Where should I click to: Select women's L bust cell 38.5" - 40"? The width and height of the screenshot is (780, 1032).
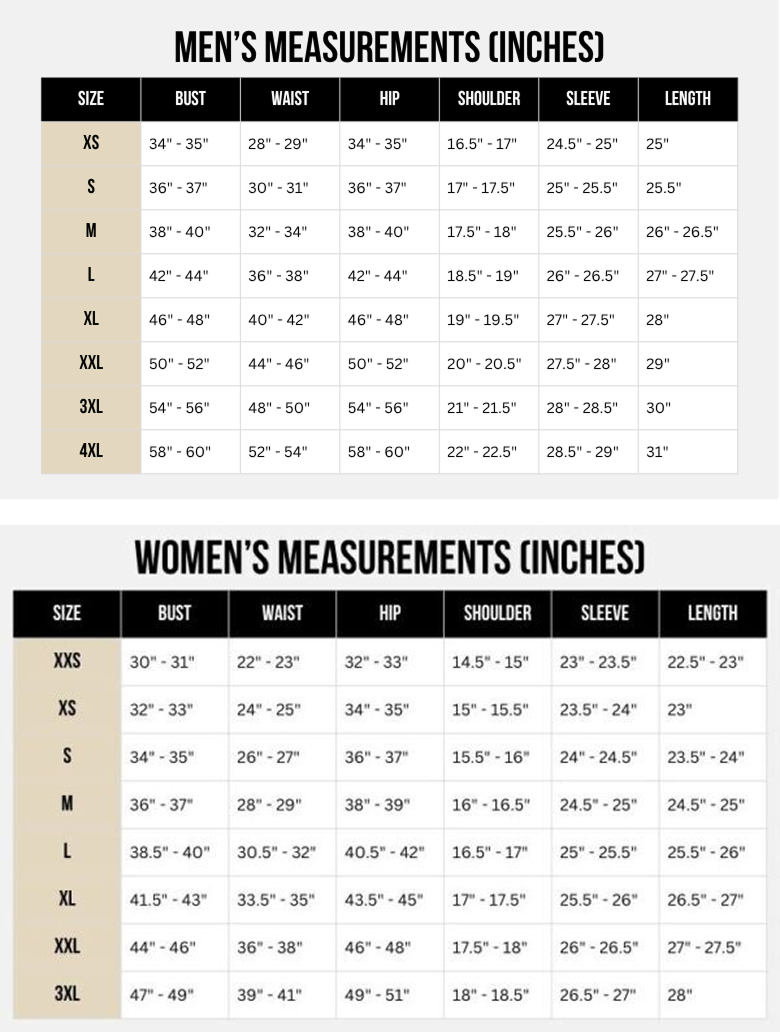[x=169, y=853]
